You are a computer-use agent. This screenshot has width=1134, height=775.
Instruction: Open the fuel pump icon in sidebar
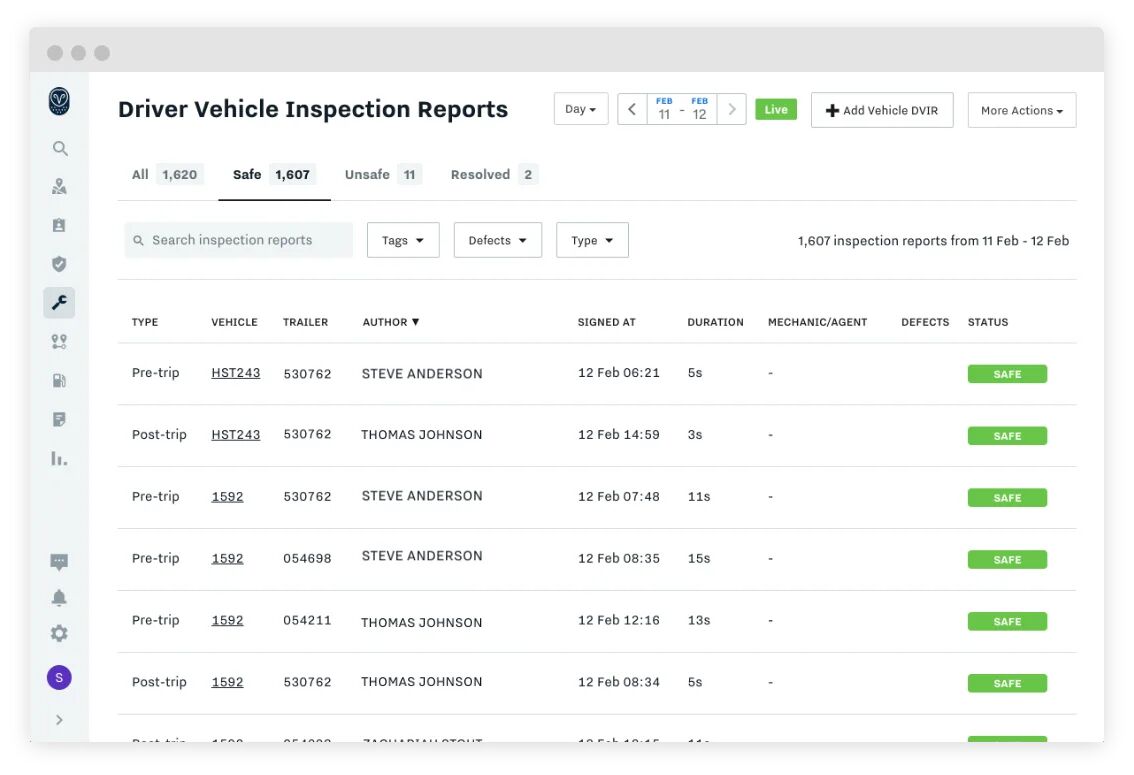point(59,380)
